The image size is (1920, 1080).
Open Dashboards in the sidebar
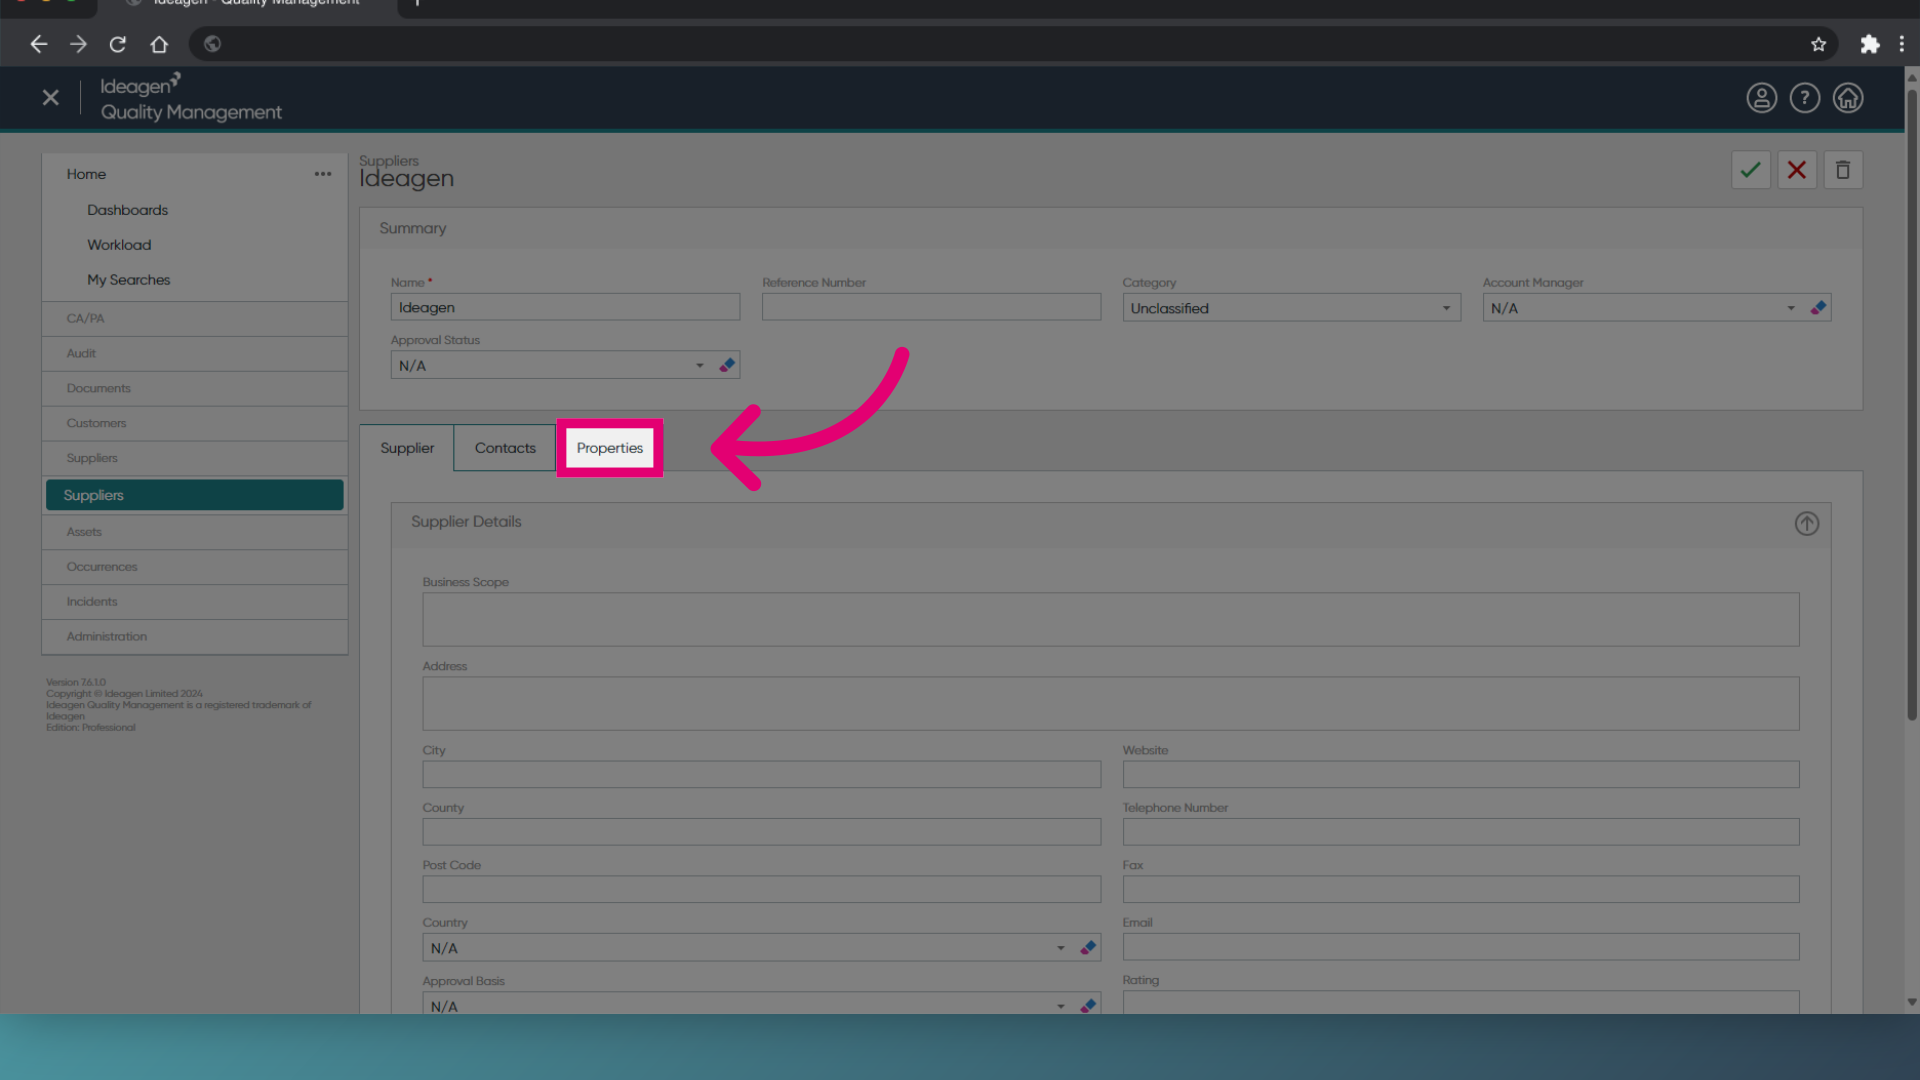point(127,210)
